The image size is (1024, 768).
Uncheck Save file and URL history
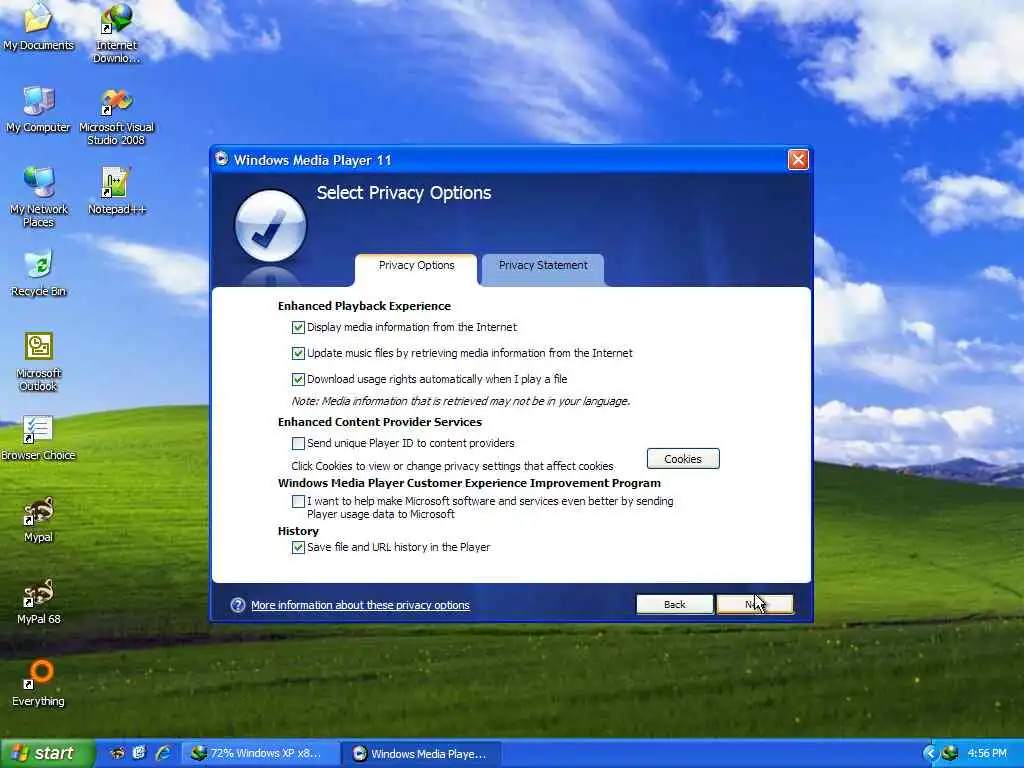tap(298, 547)
